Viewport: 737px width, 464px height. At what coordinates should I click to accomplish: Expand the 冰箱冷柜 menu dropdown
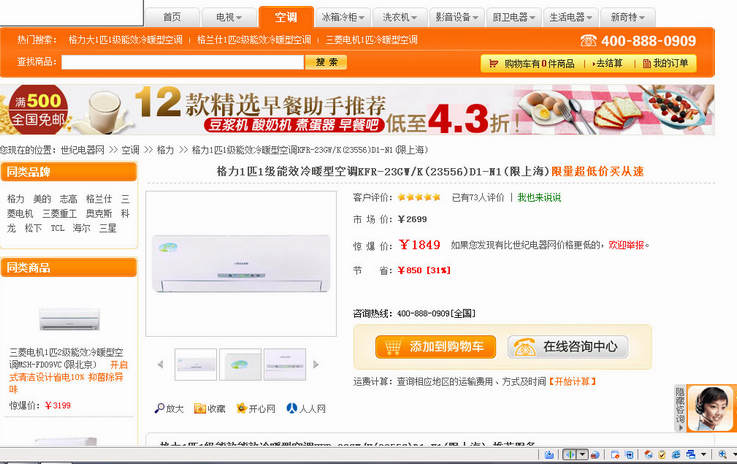(362, 18)
